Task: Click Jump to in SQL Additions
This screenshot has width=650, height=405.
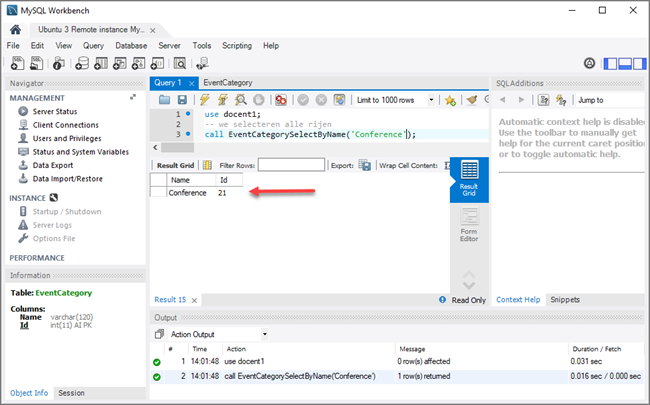Action: (x=590, y=100)
